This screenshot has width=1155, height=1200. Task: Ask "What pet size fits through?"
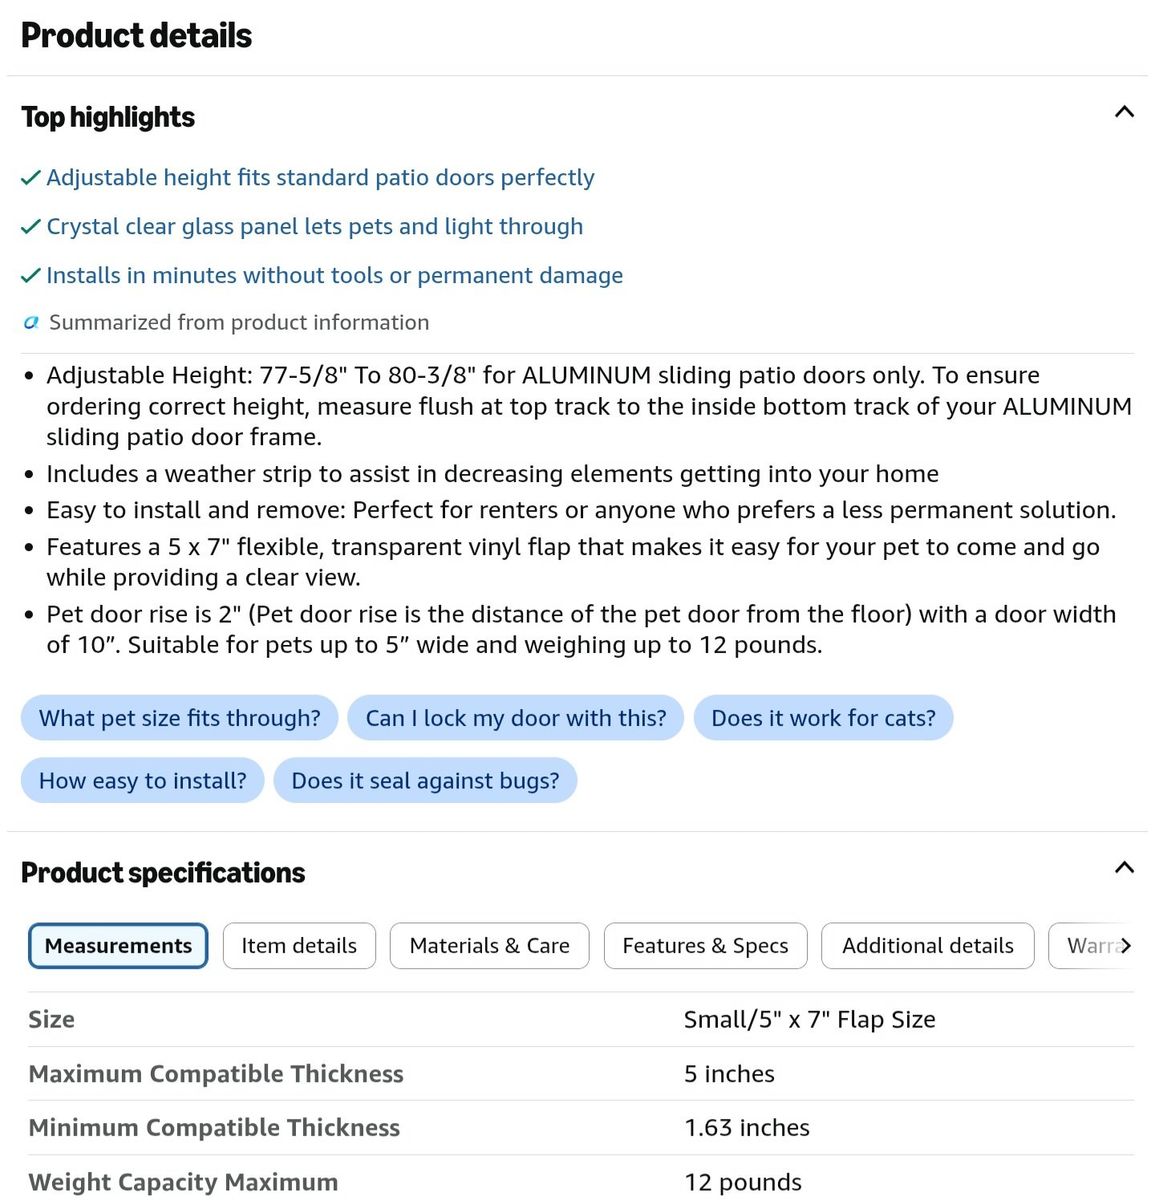(180, 718)
